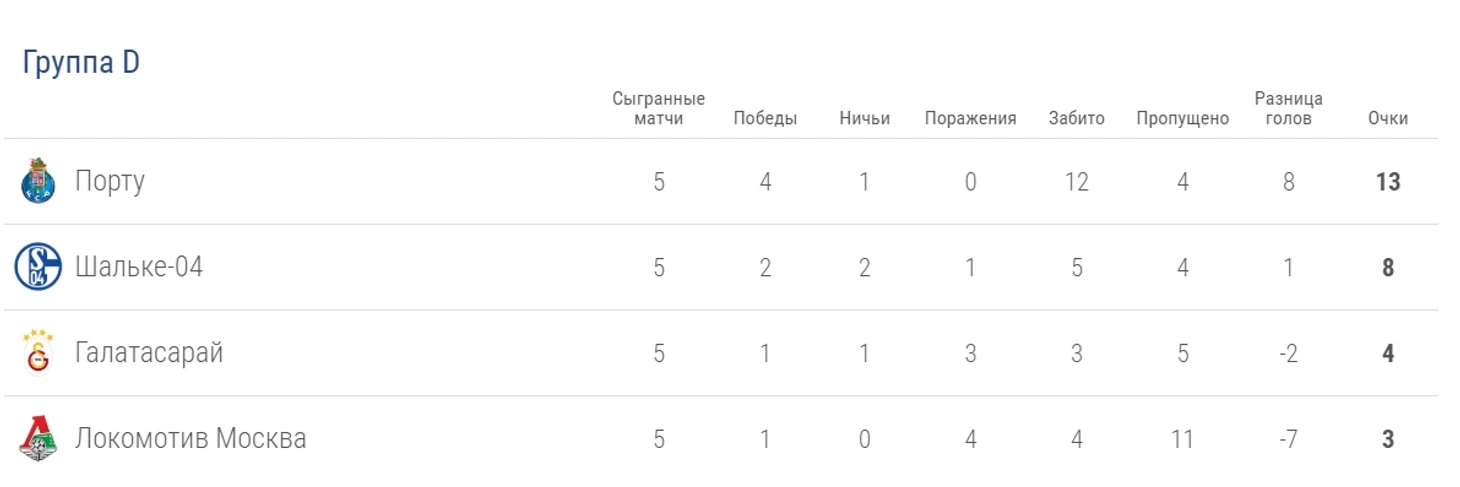Click the Поражения column header
1460x487 pixels.
coord(970,118)
